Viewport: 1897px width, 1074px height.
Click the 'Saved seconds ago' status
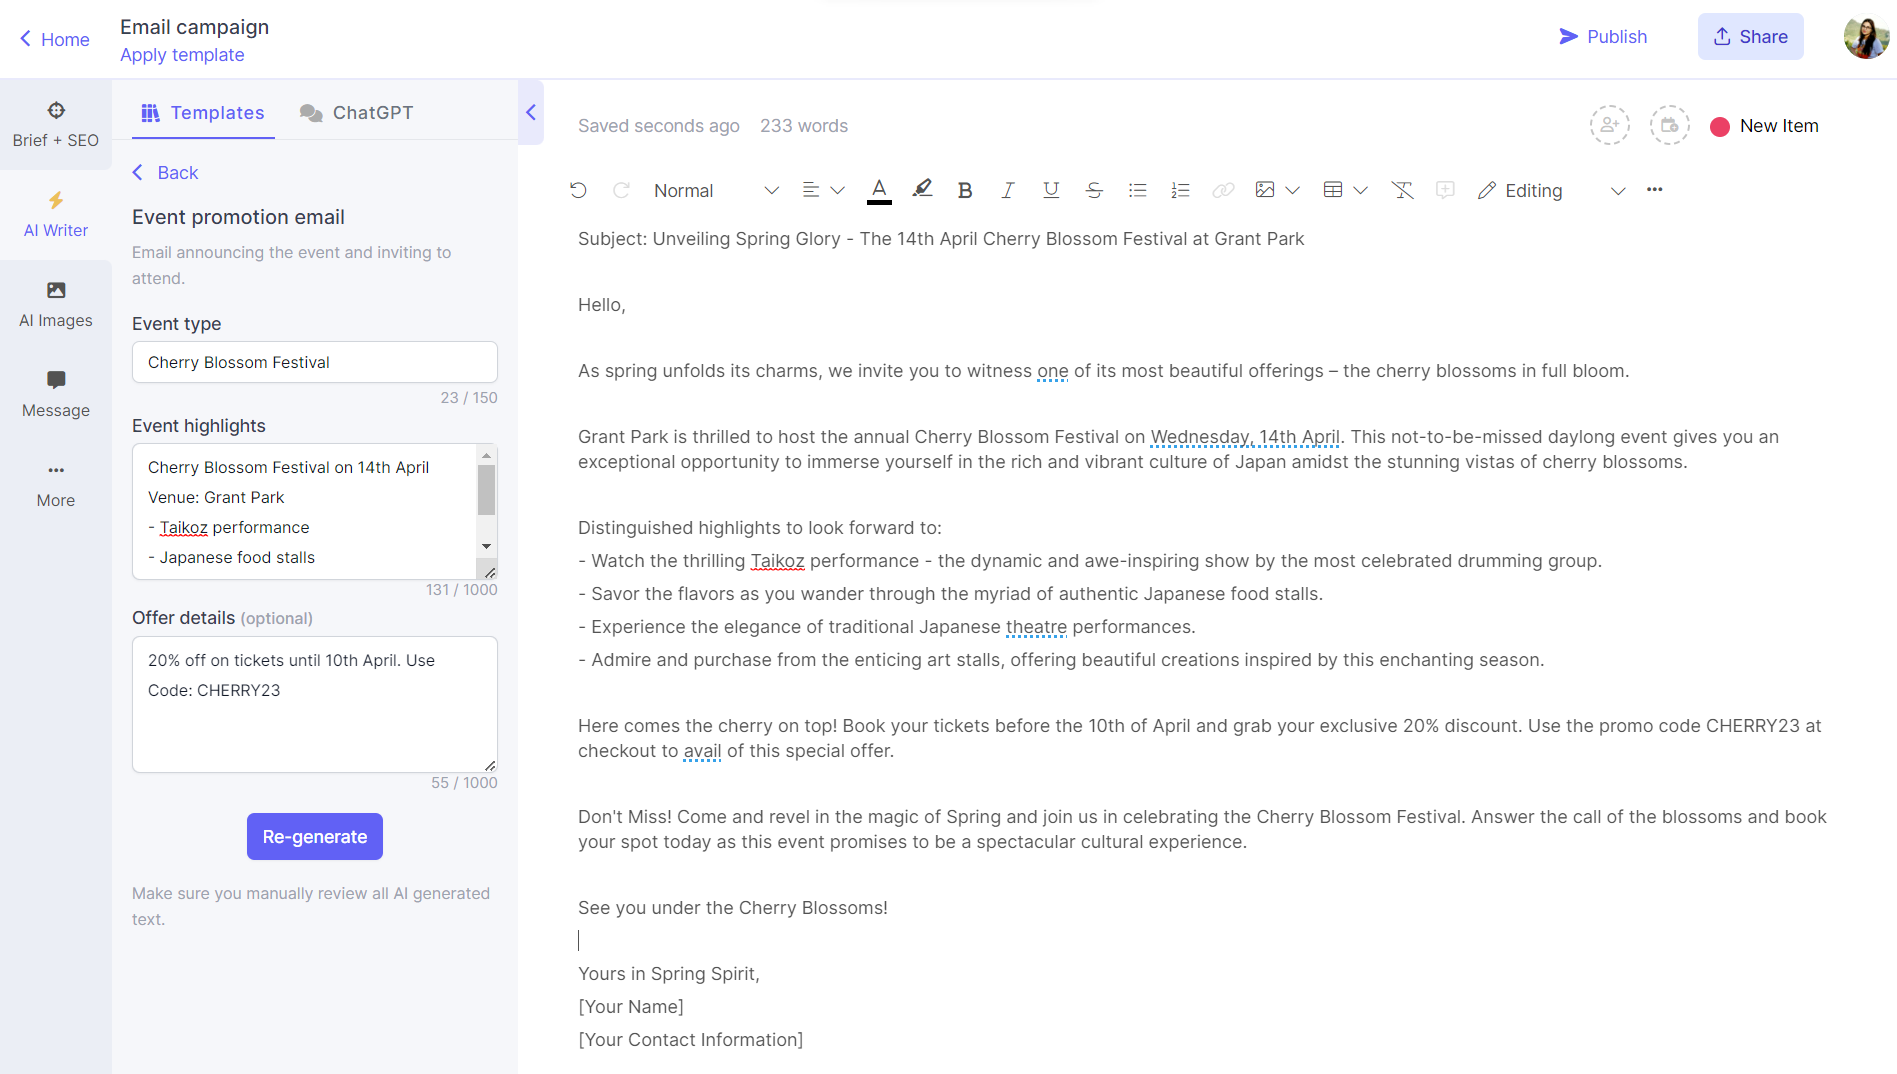point(659,126)
